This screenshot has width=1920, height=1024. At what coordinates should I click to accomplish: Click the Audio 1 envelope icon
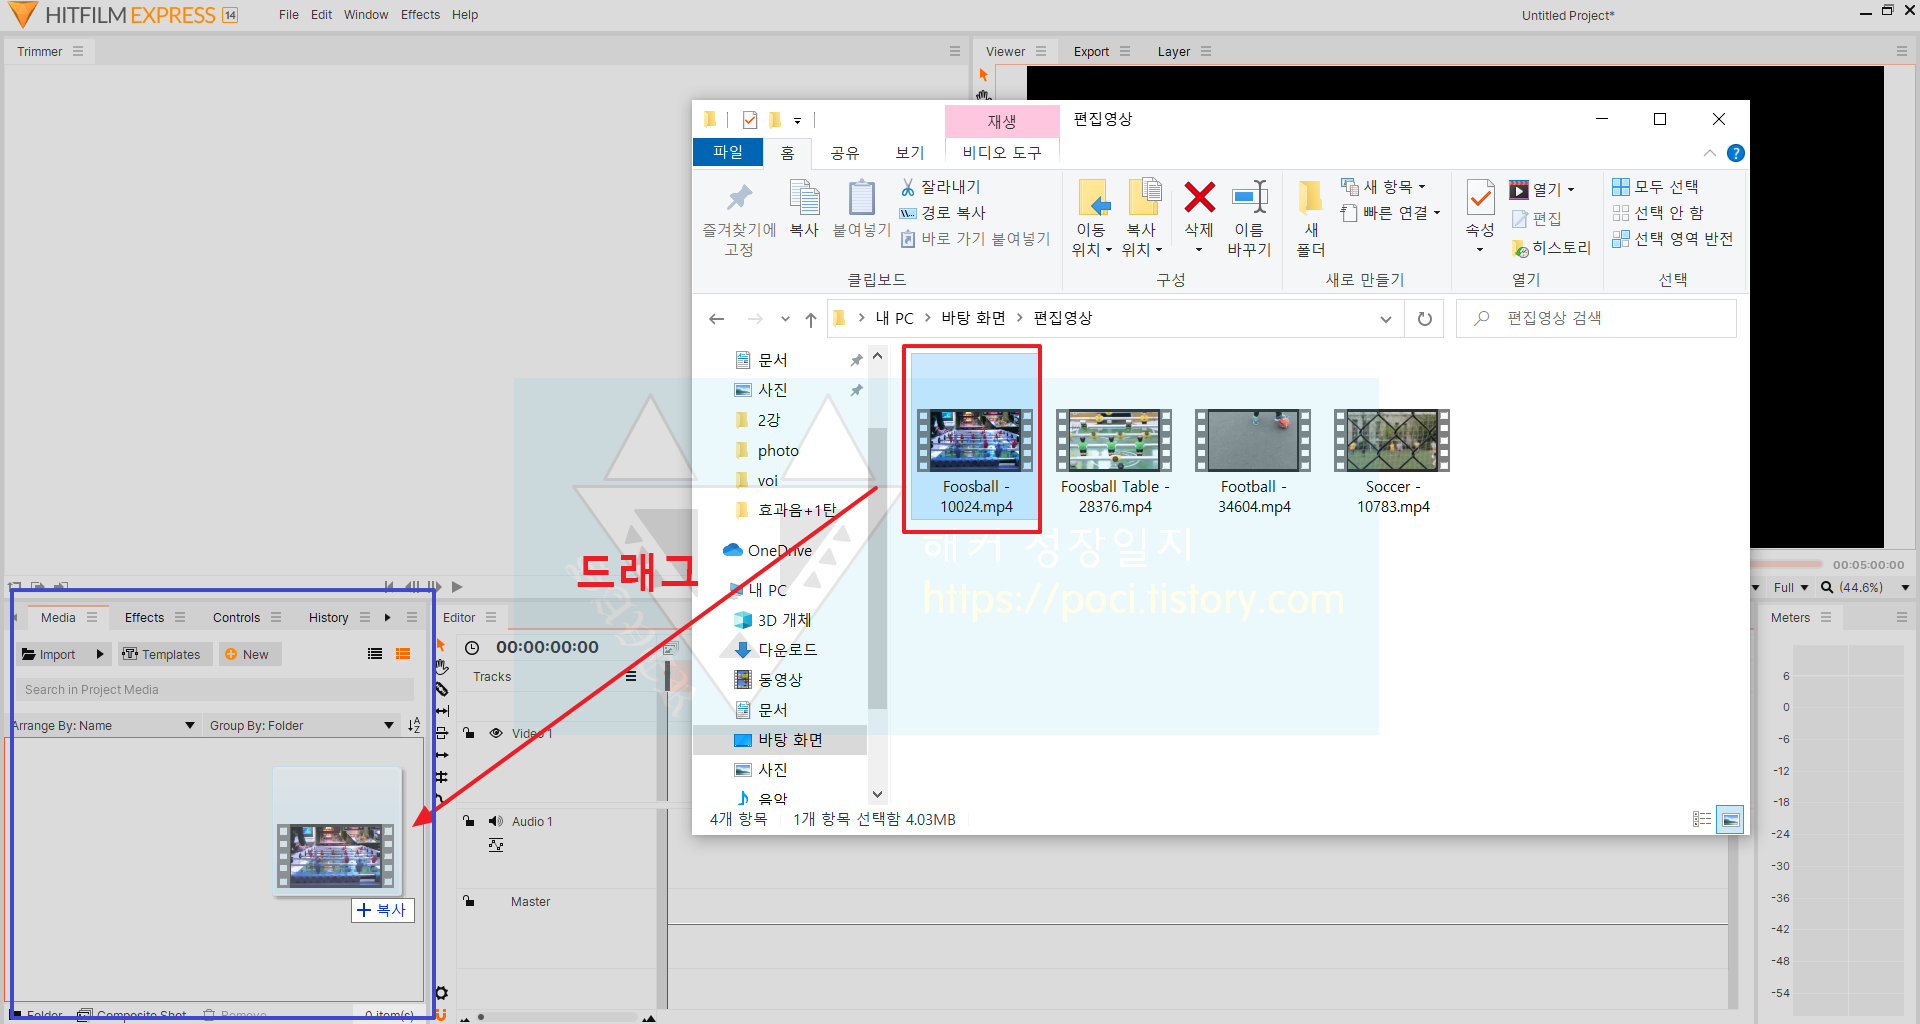496,845
